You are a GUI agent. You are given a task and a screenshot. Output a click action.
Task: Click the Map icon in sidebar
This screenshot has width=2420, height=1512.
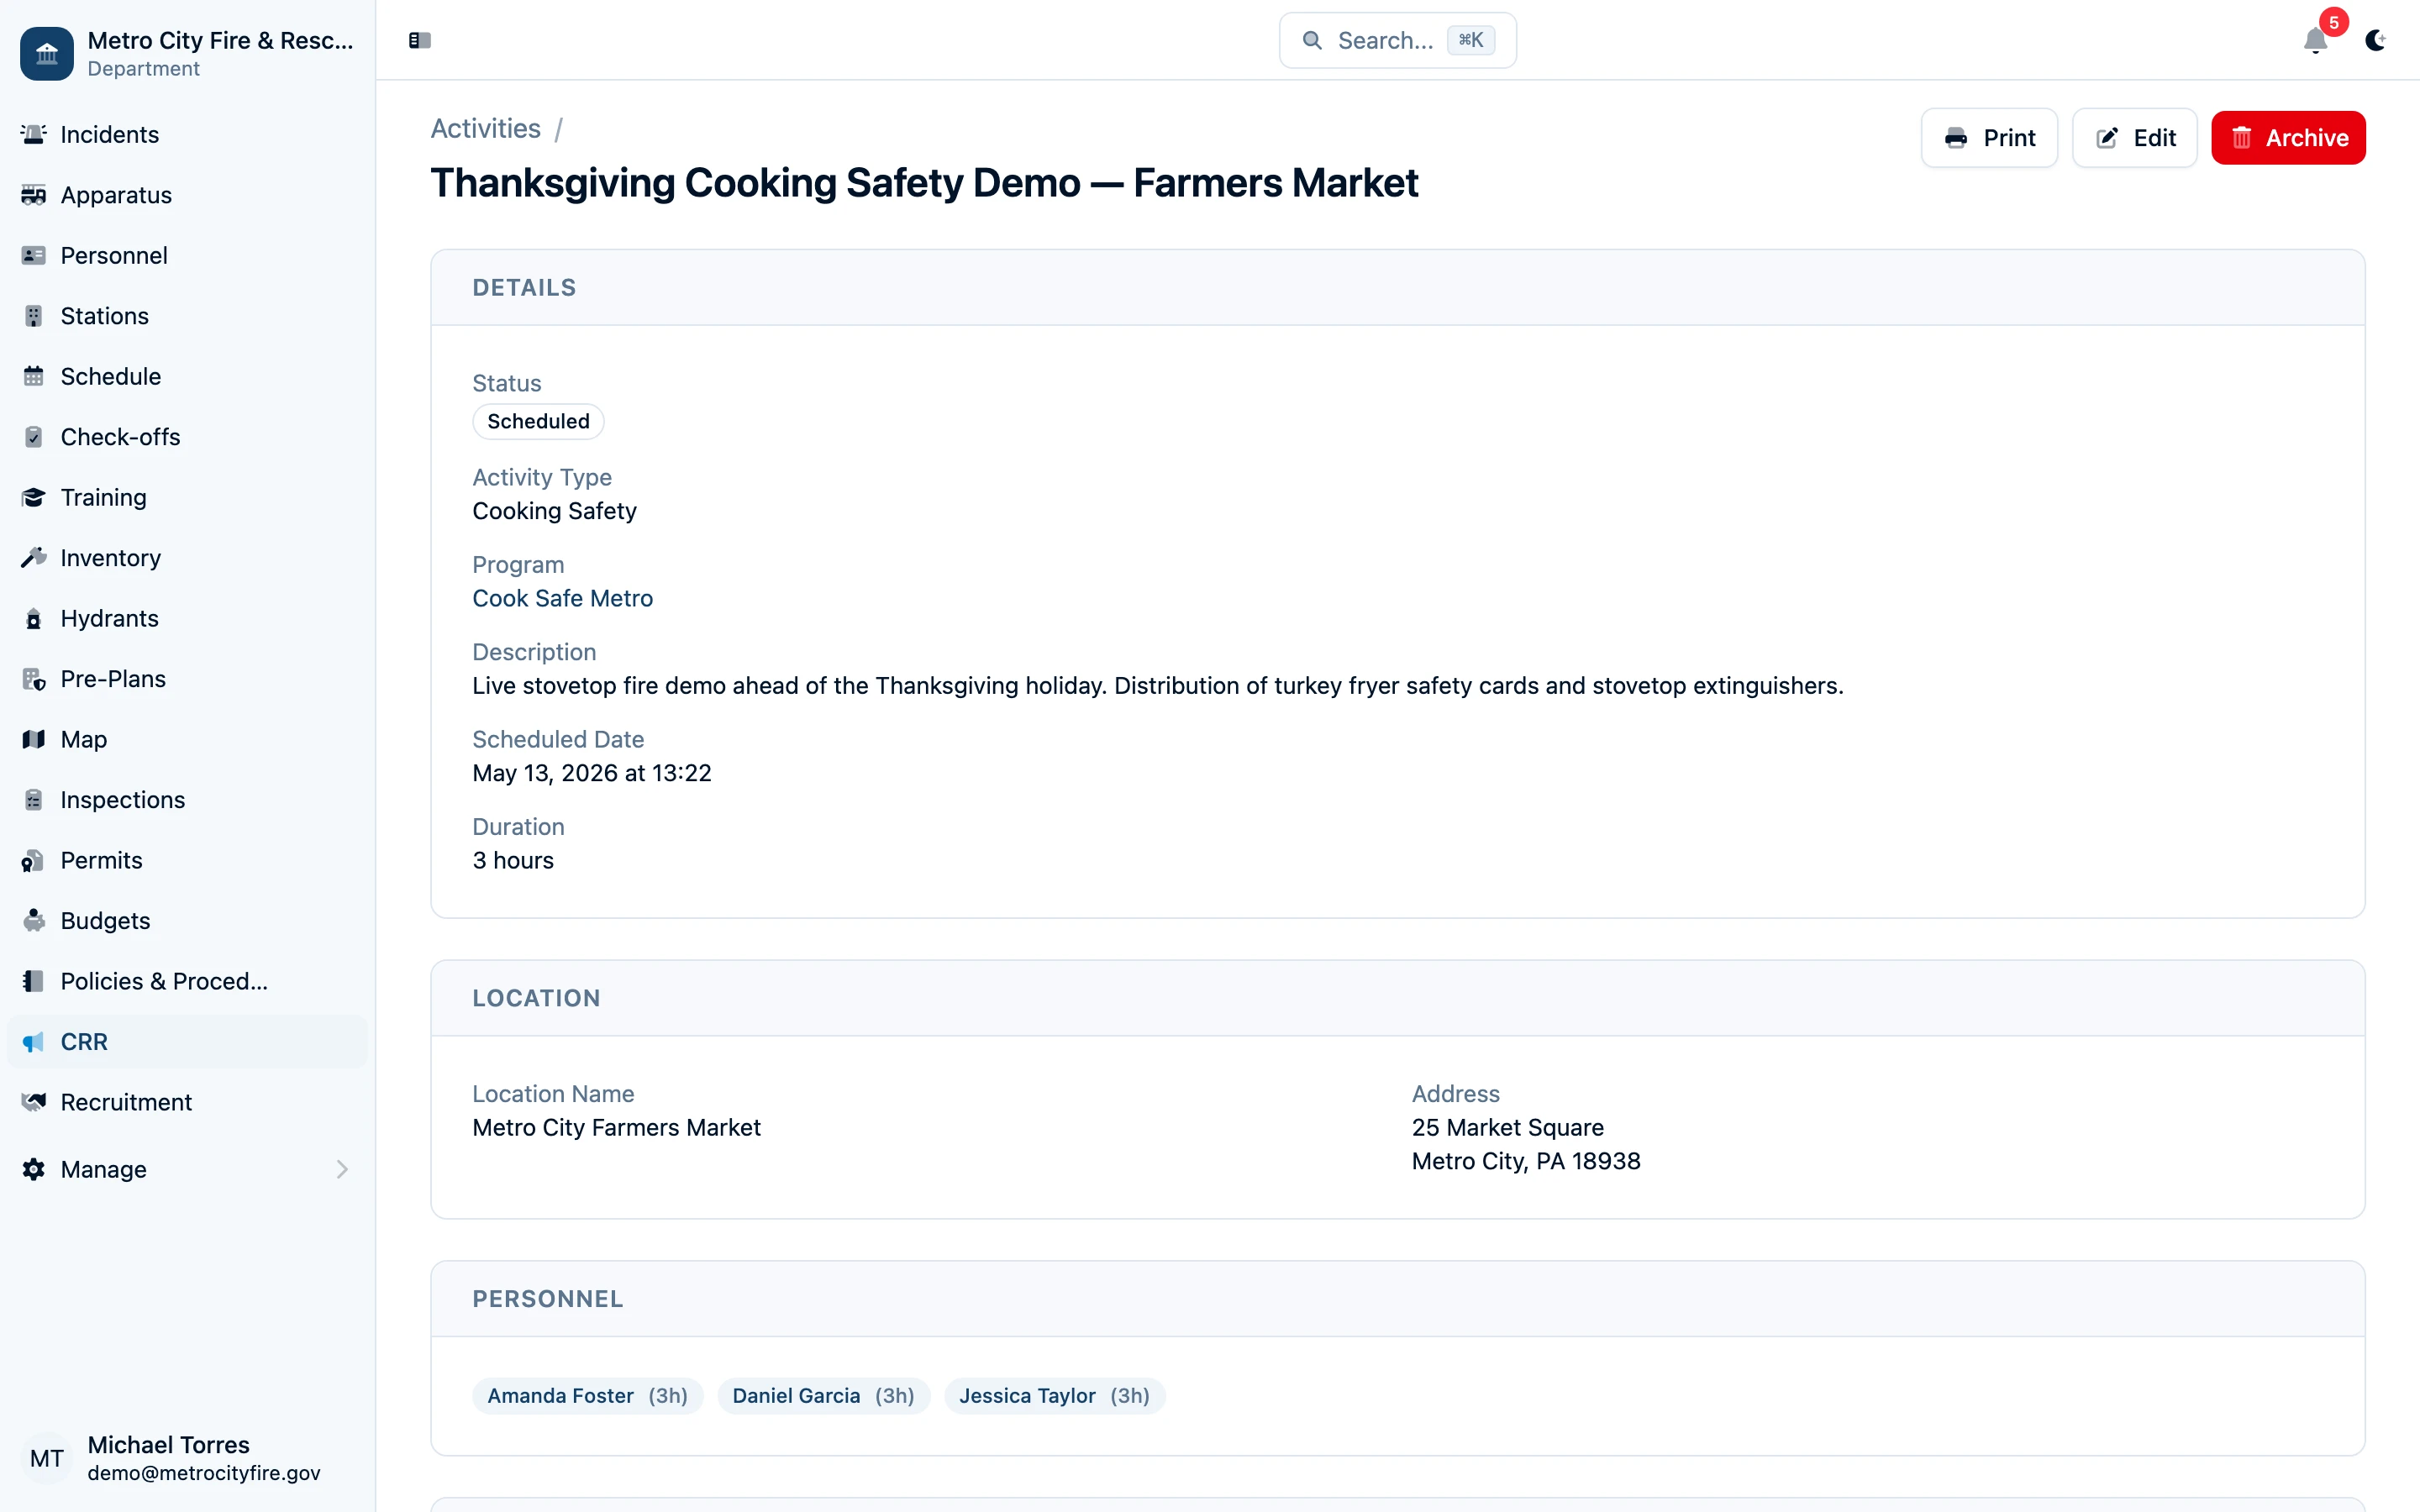[x=34, y=739]
